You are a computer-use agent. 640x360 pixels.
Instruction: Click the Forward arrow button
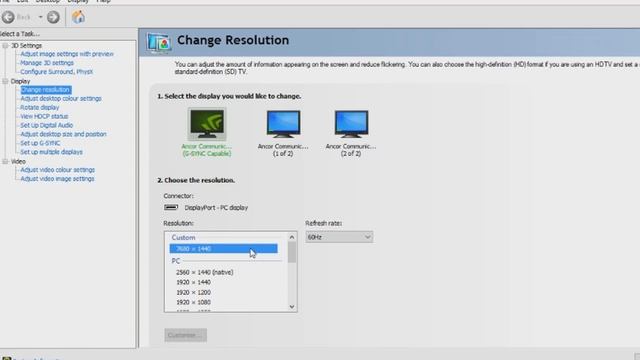click(x=53, y=17)
